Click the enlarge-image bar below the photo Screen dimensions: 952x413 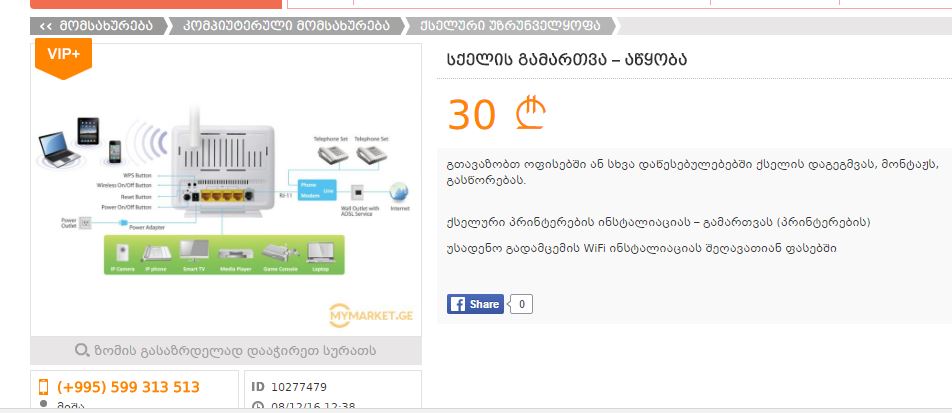coord(226,350)
